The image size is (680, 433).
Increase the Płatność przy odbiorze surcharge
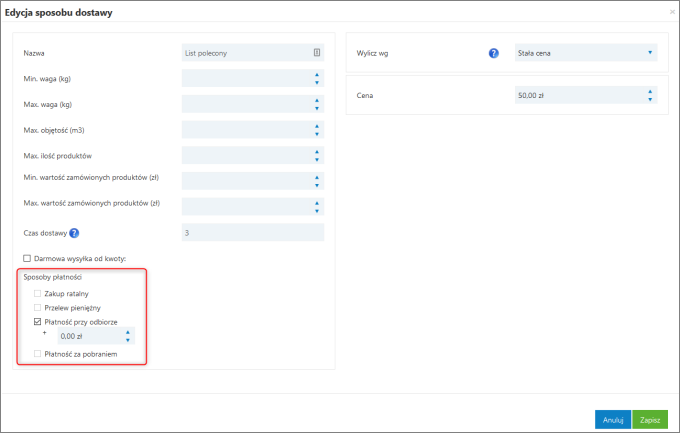[x=128, y=332]
